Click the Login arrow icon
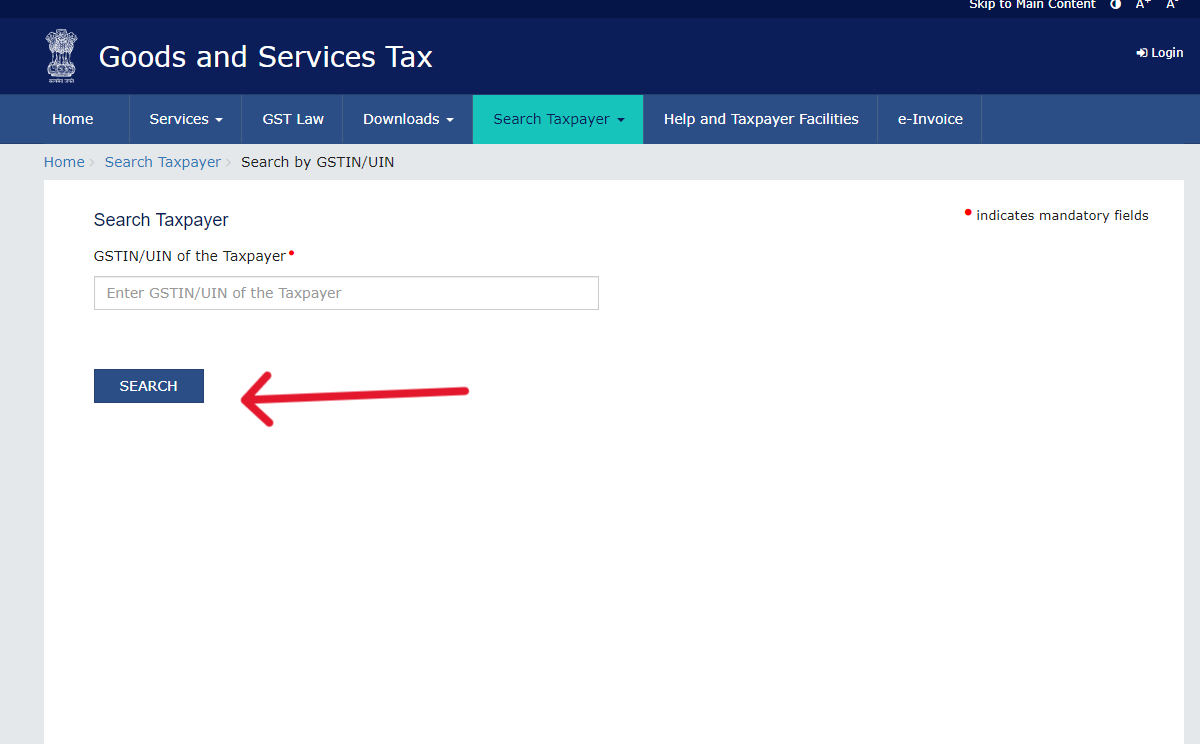1200x744 pixels. point(1140,52)
